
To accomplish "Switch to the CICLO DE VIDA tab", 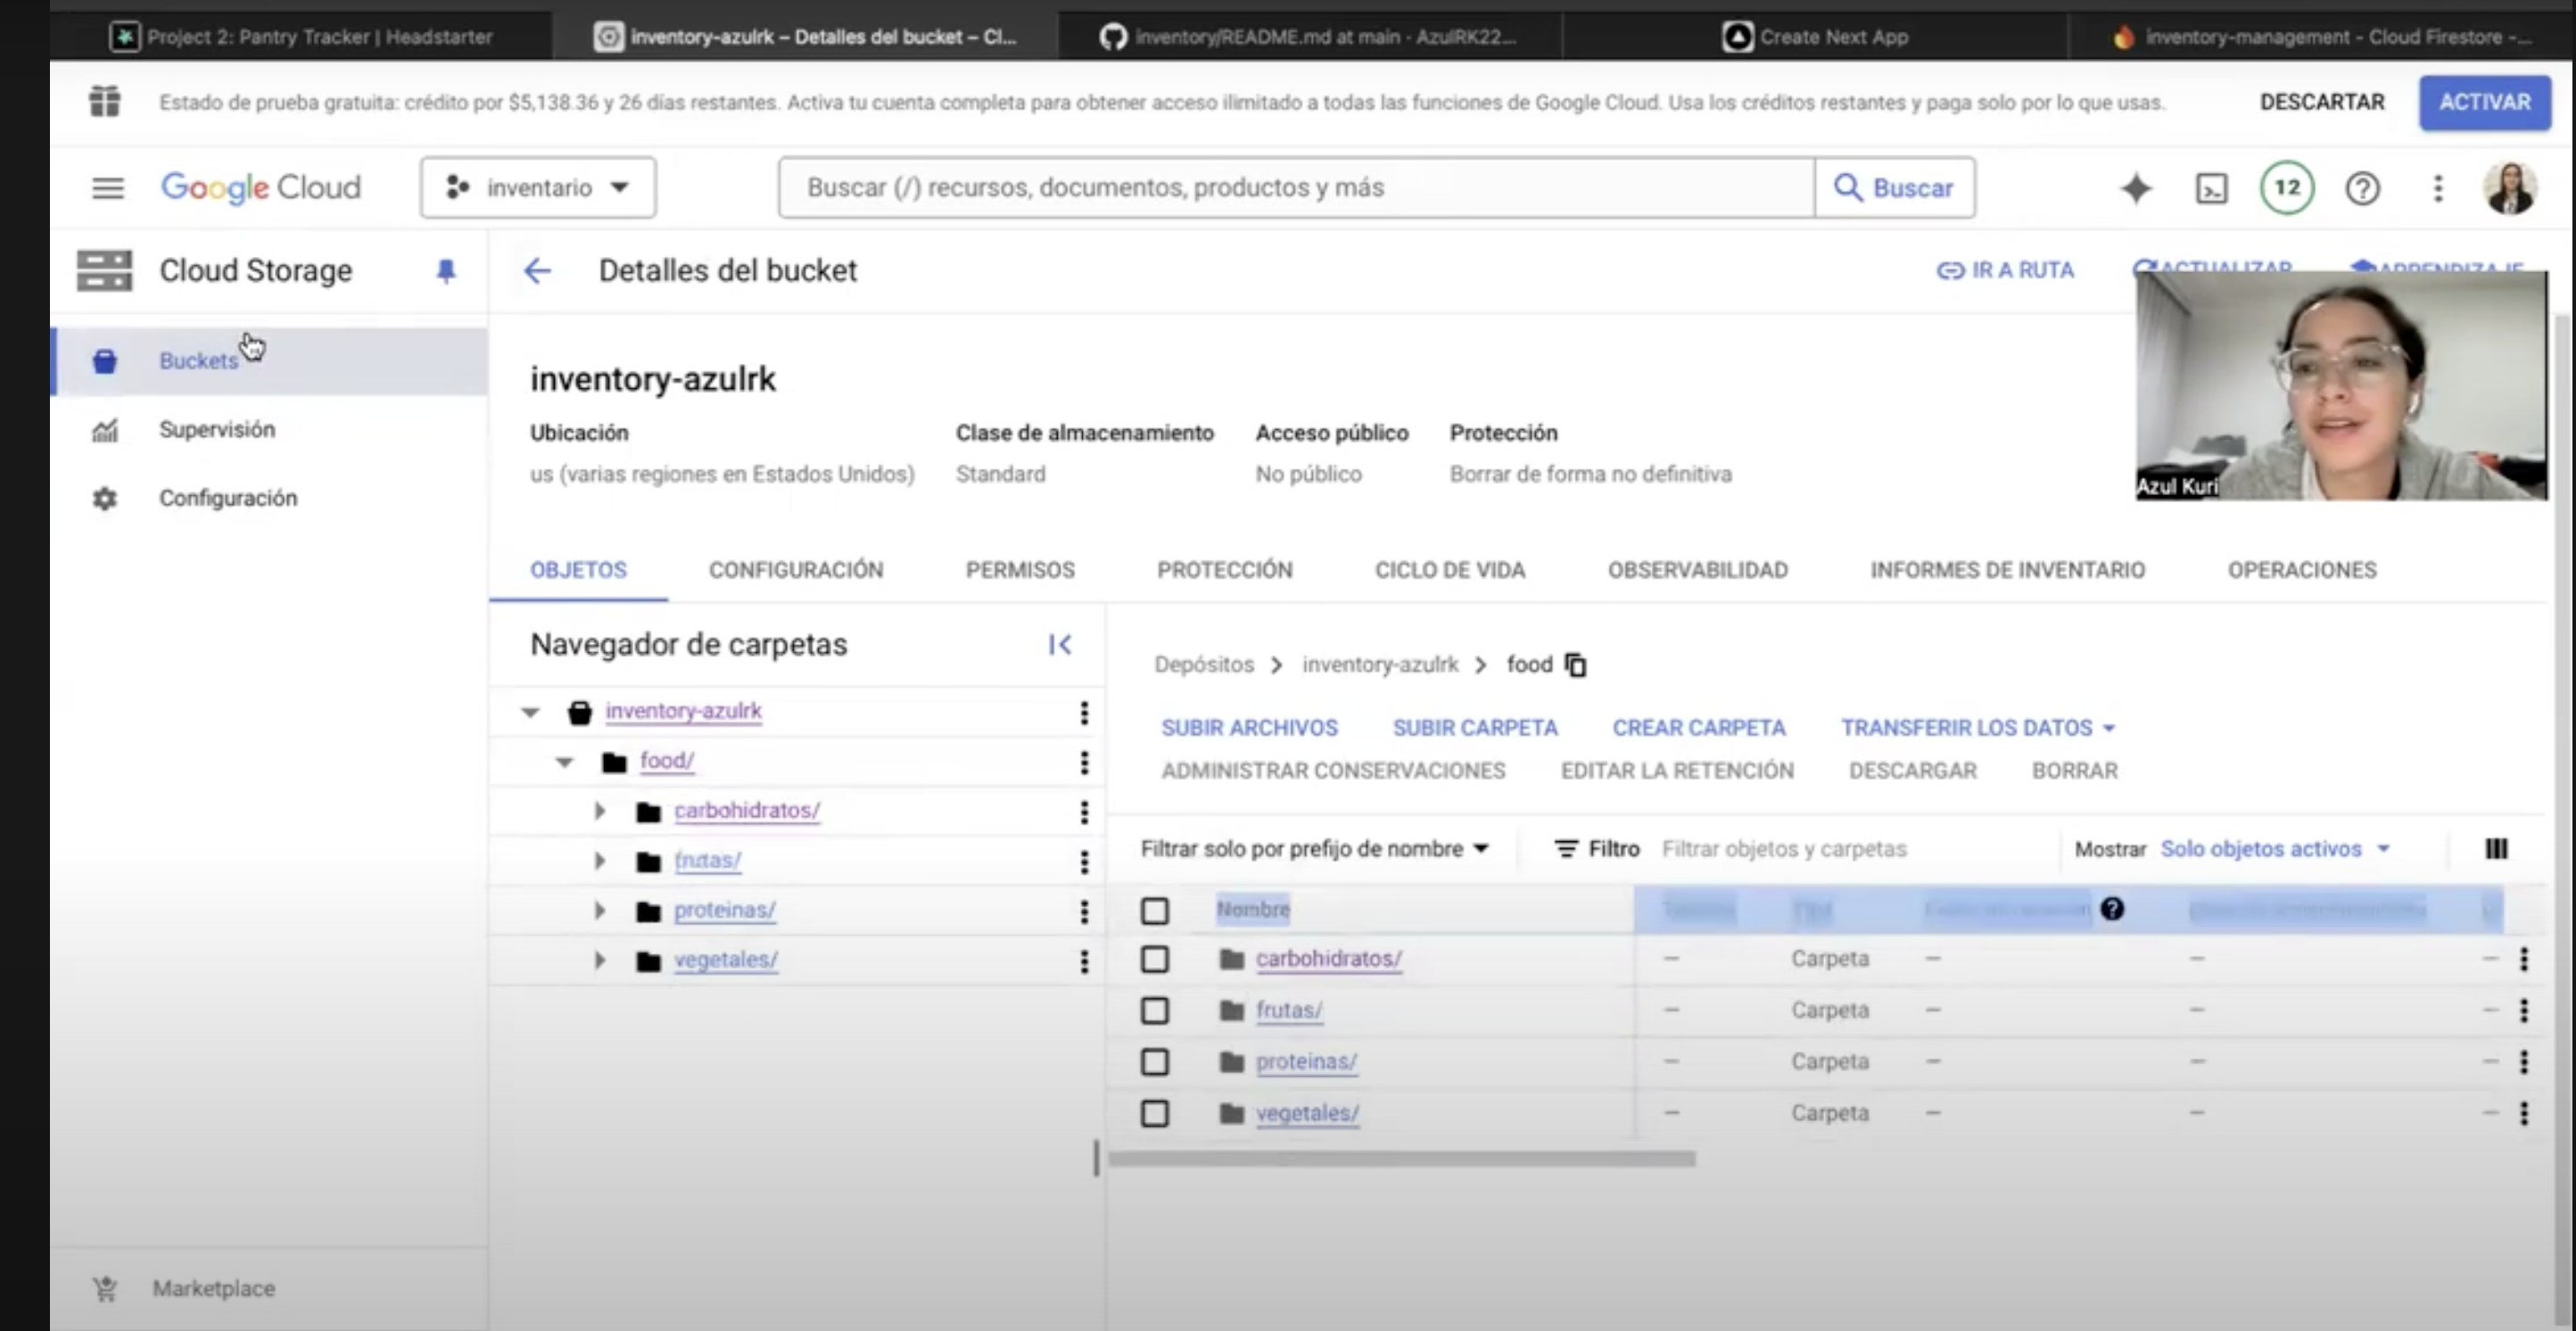I will 1449,570.
